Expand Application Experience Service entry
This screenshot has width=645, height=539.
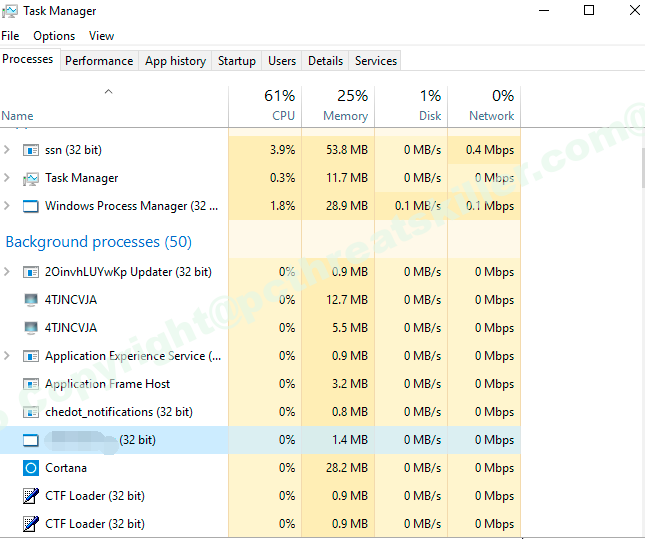pos(7,355)
